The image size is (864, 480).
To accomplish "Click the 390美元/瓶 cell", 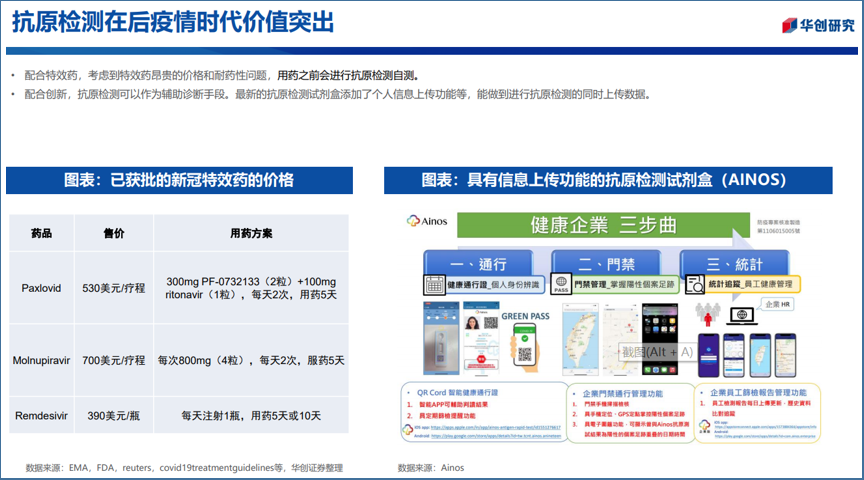I will (114, 416).
